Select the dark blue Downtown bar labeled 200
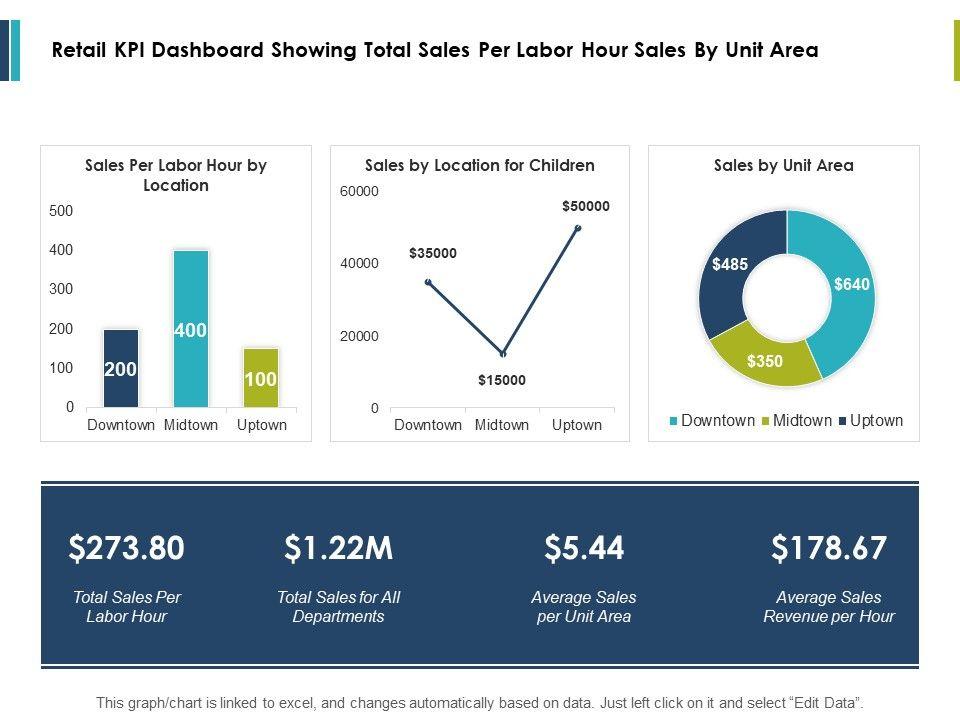 click(x=121, y=368)
